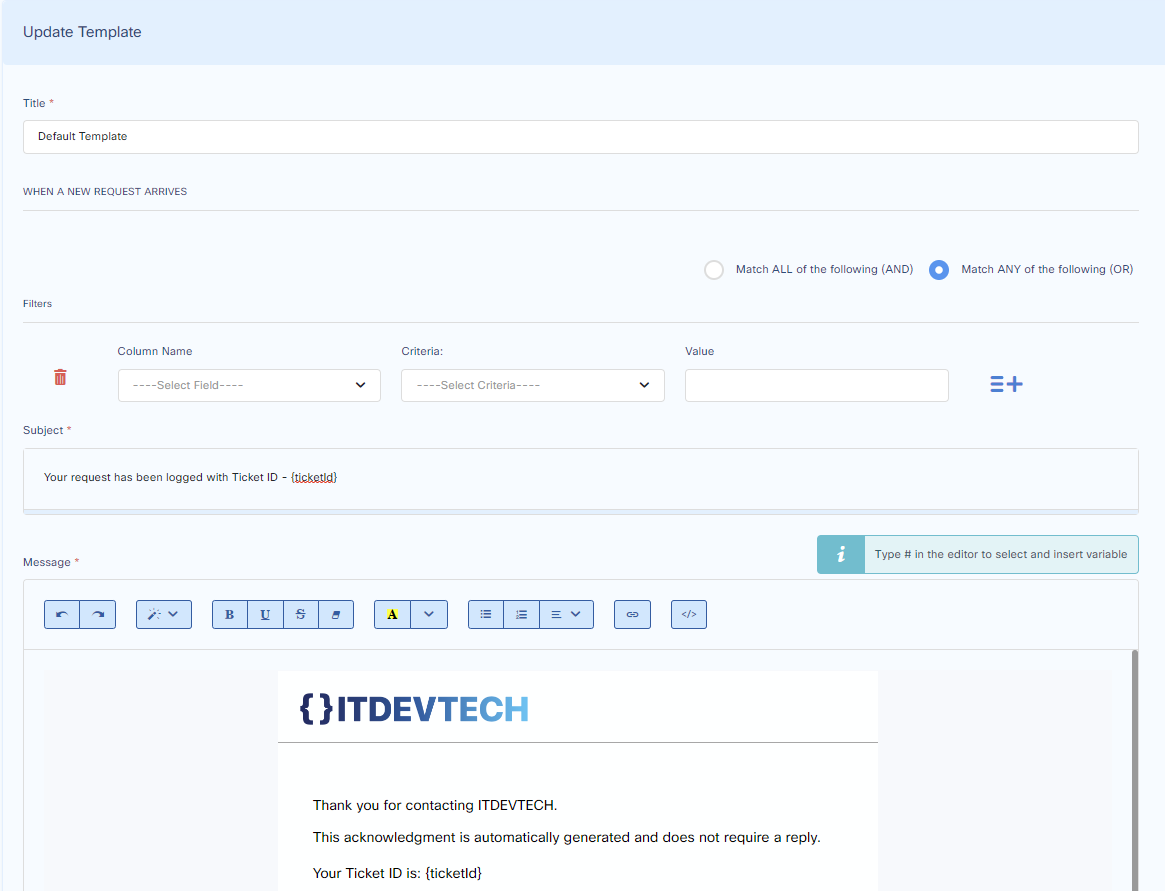The image size is (1165, 891).
Task: Delete the filter row with trash icon
Action: tap(60, 377)
